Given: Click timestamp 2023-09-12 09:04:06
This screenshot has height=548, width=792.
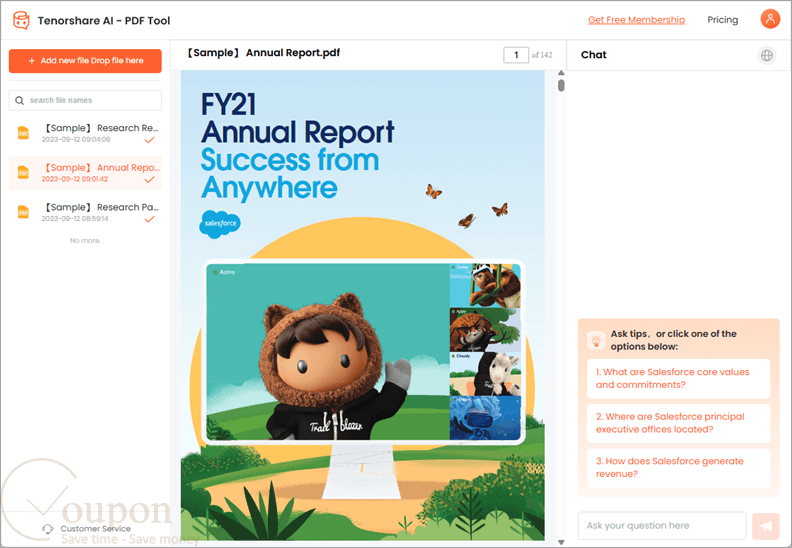Looking at the screenshot, I should [x=76, y=139].
